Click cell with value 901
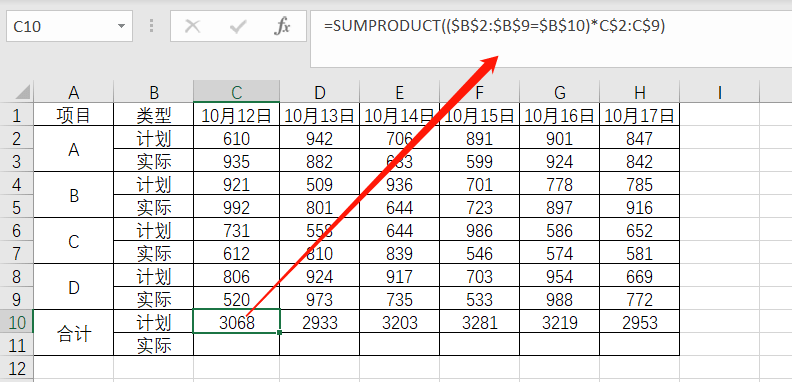 [x=559, y=138]
